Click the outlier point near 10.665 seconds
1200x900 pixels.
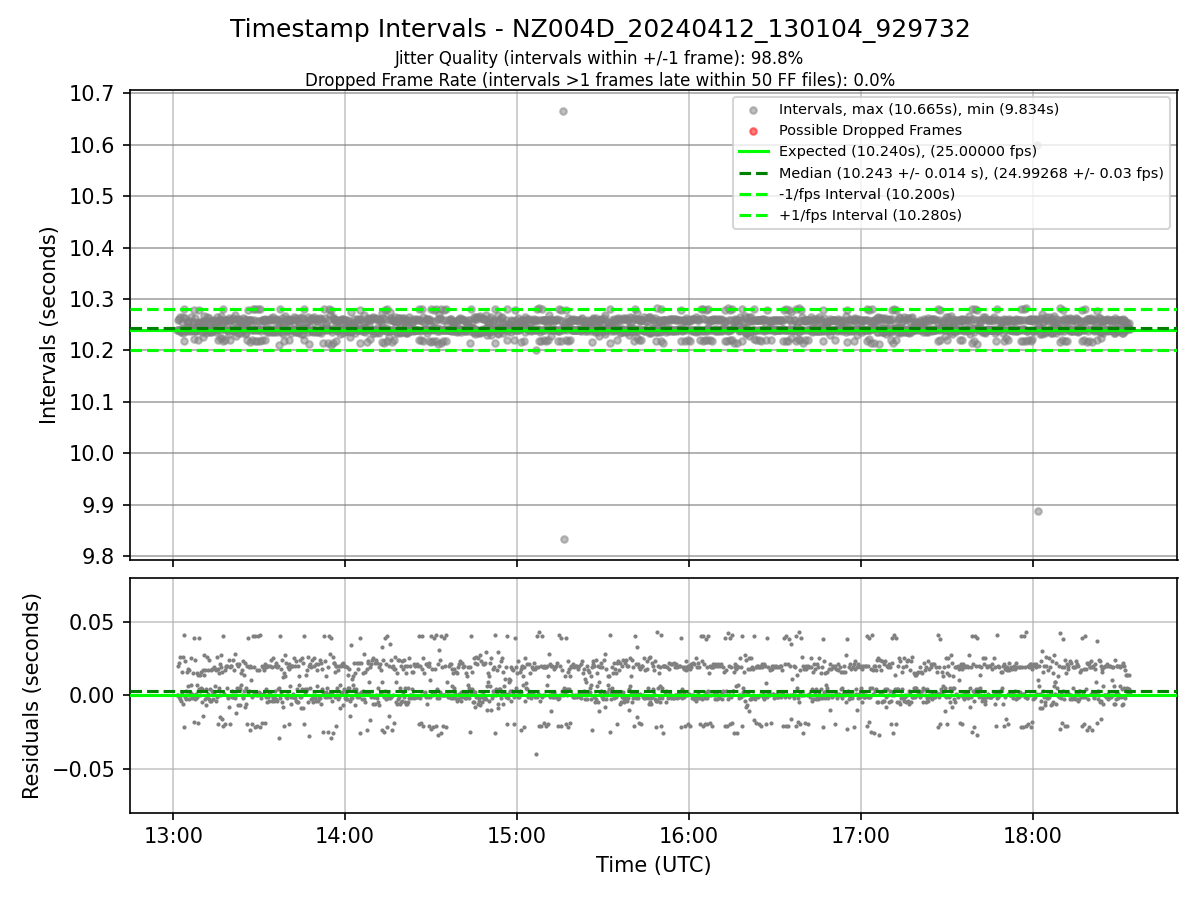[563, 111]
